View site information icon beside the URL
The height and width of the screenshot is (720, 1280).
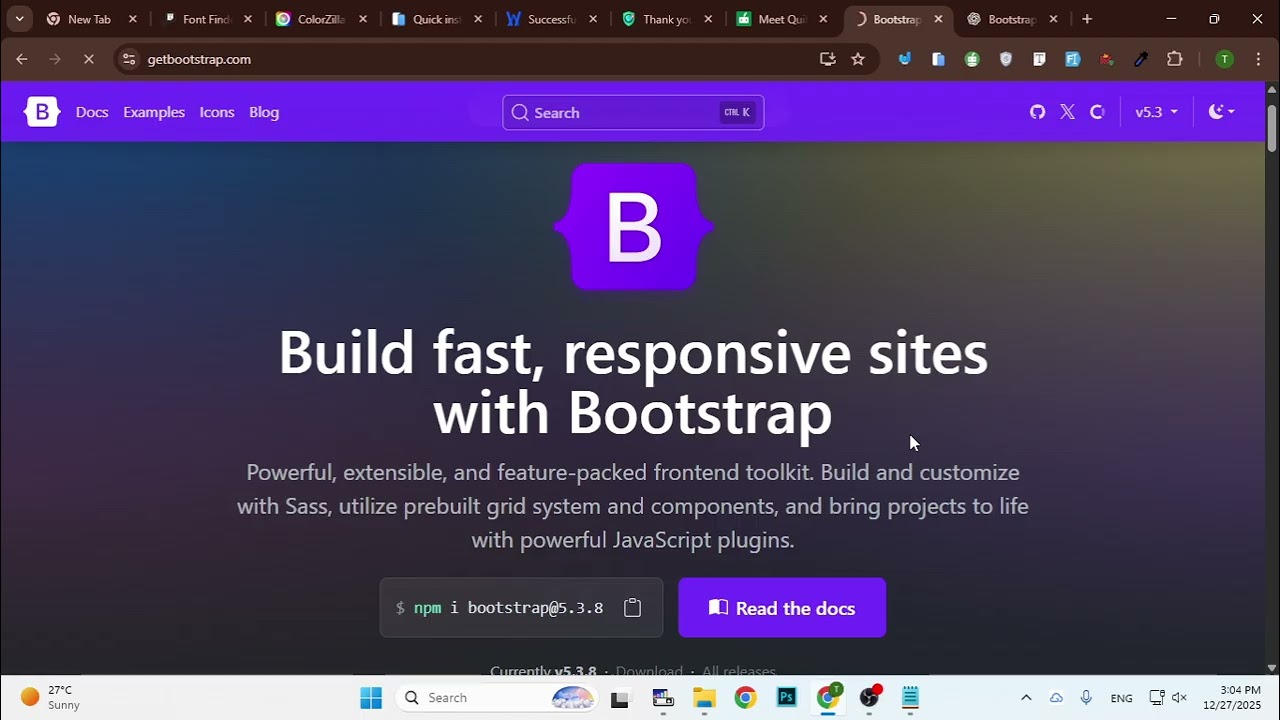click(x=128, y=59)
